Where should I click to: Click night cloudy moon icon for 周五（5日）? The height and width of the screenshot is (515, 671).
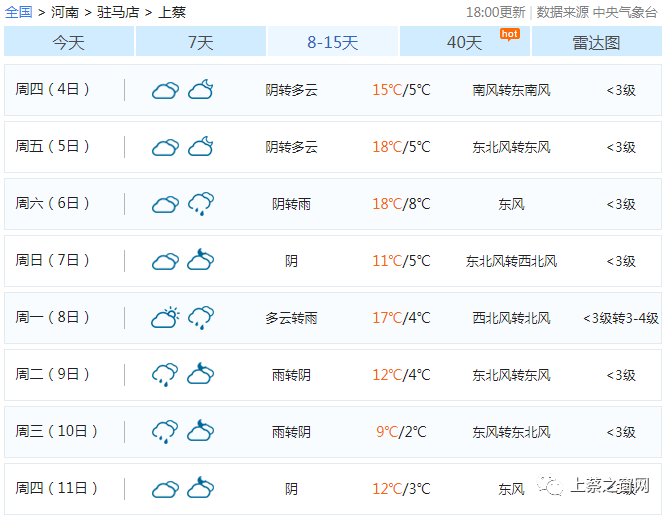(x=201, y=146)
